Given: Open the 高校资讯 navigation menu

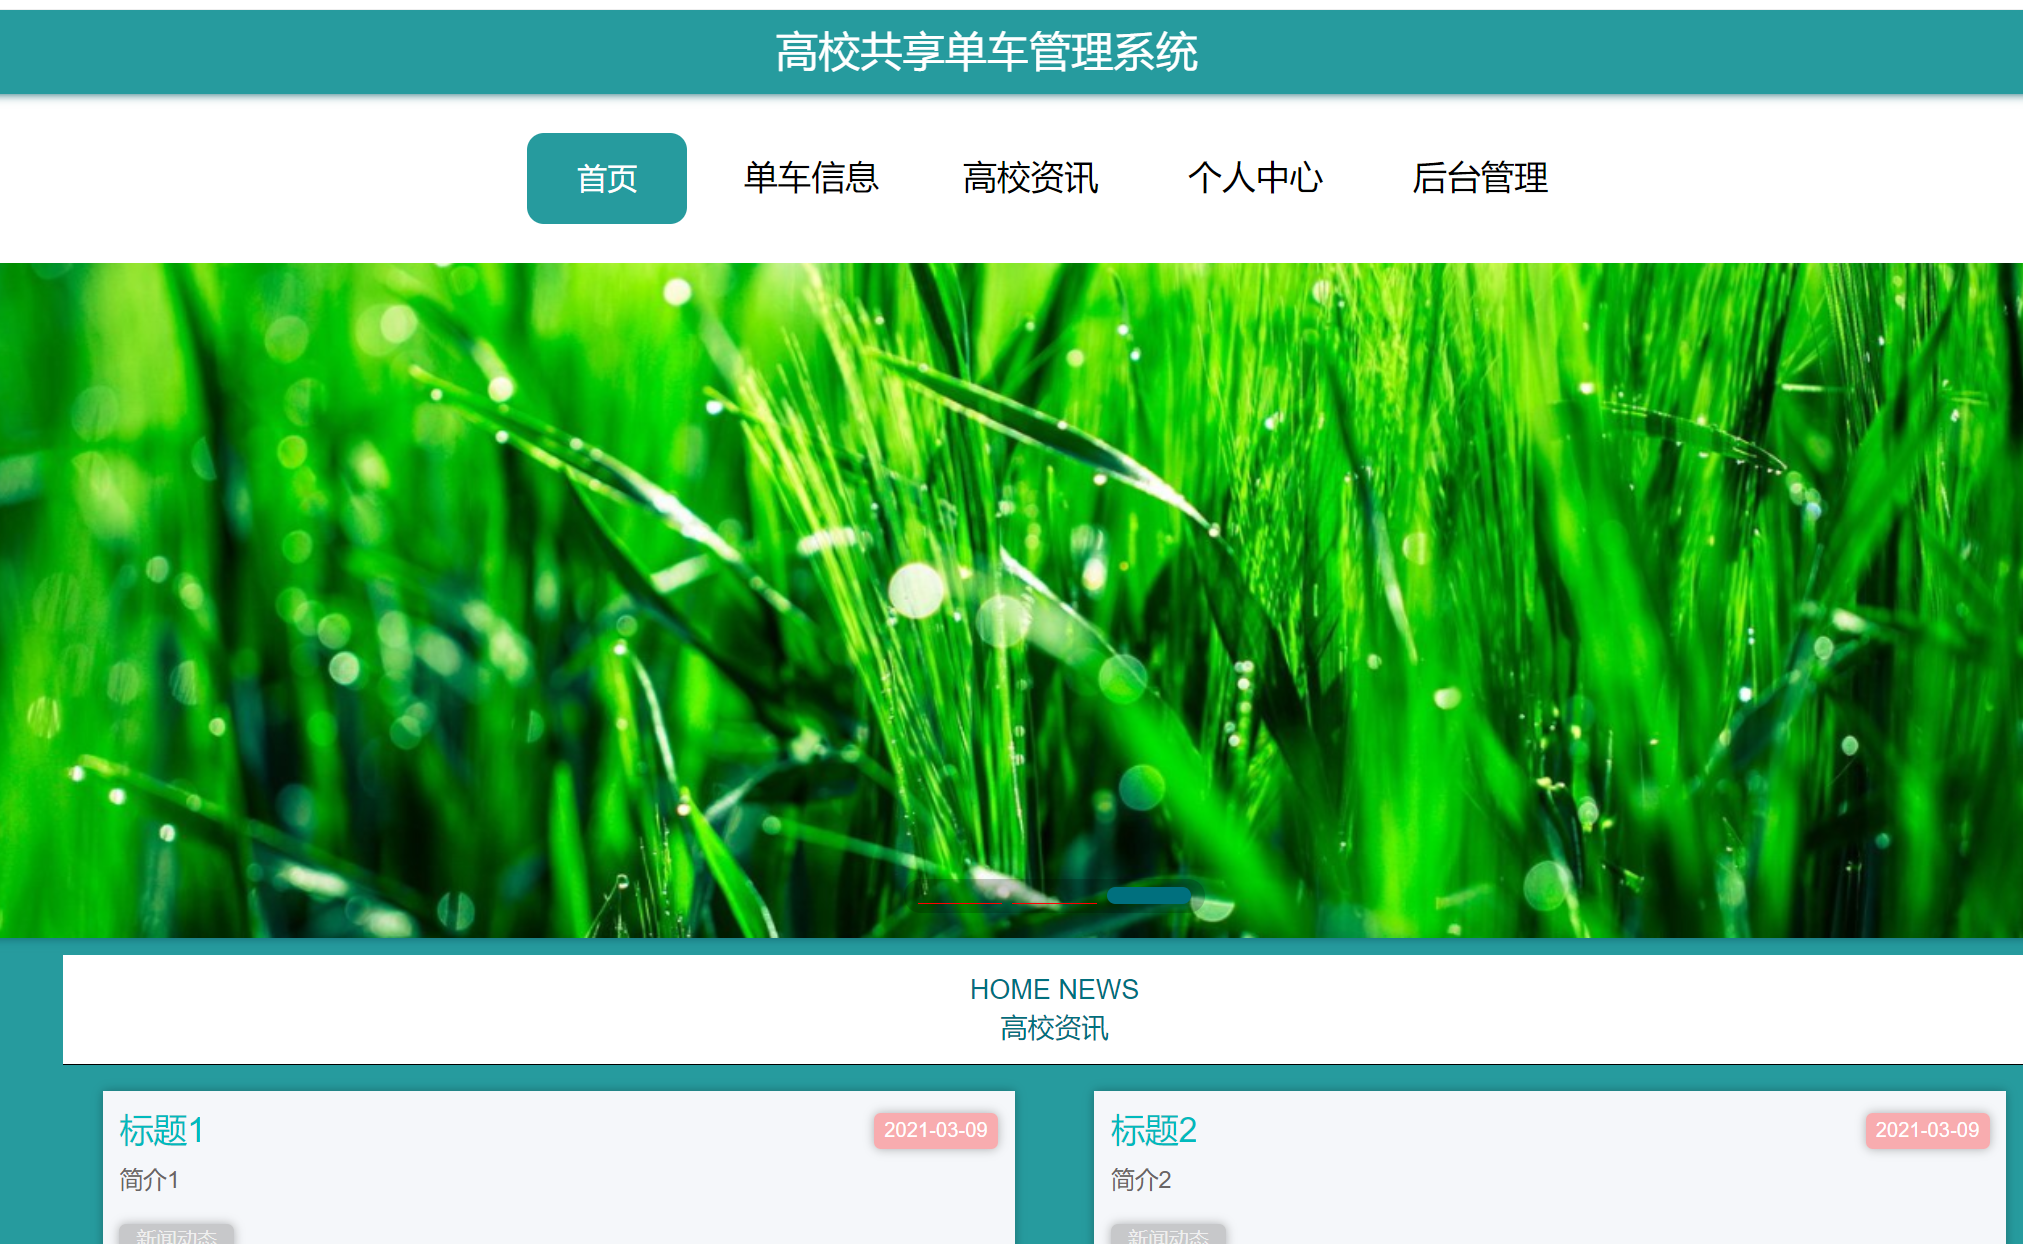Looking at the screenshot, I should [1030, 178].
